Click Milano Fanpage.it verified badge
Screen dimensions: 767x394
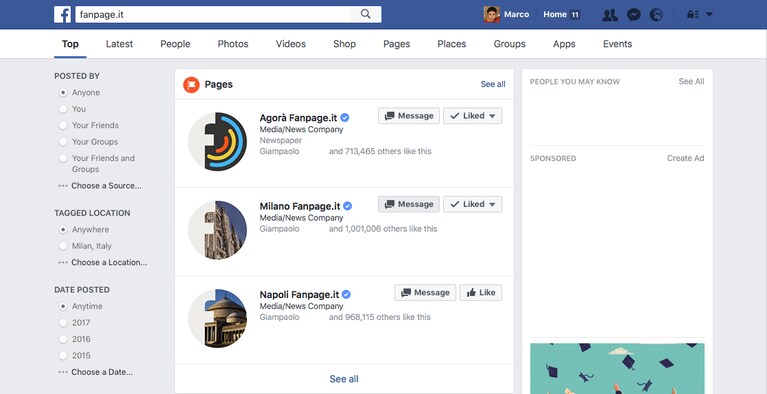pyautogui.click(x=347, y=206)
